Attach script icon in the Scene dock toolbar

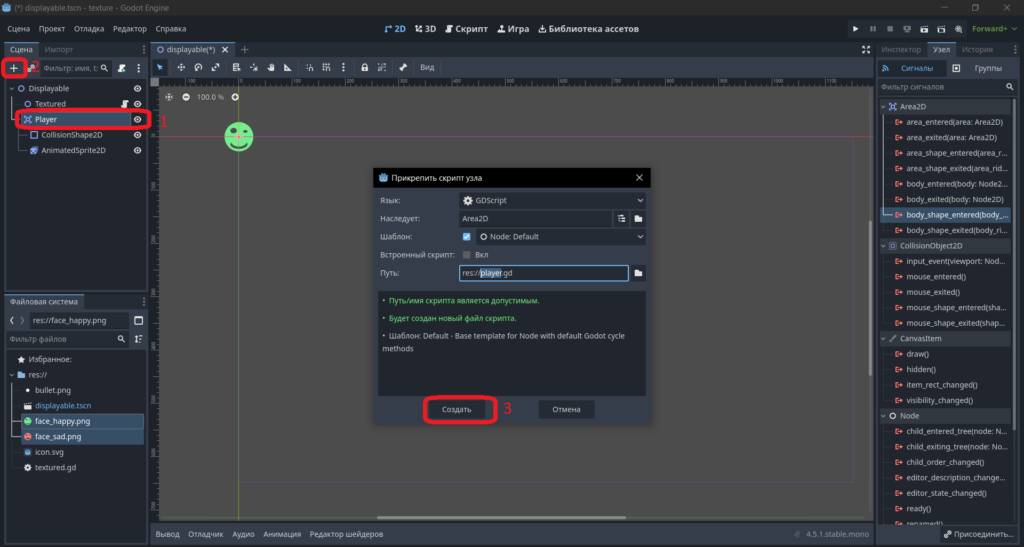click(x=121, y=68)
